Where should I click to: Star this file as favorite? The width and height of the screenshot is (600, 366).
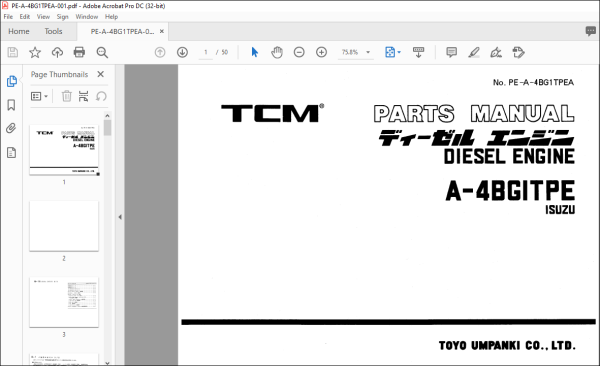coord(35,52)
